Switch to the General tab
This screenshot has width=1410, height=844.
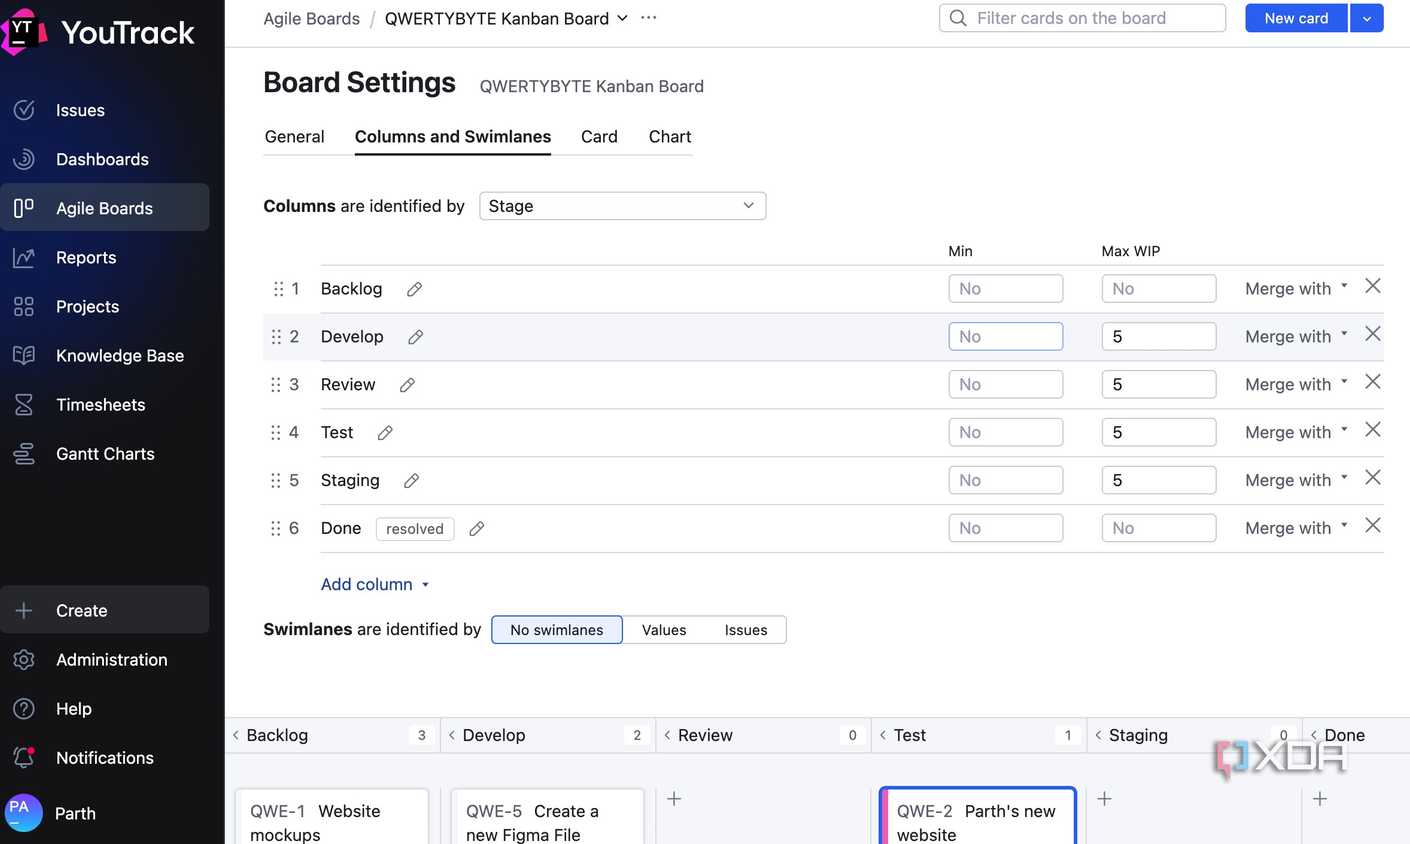[294, 137]
